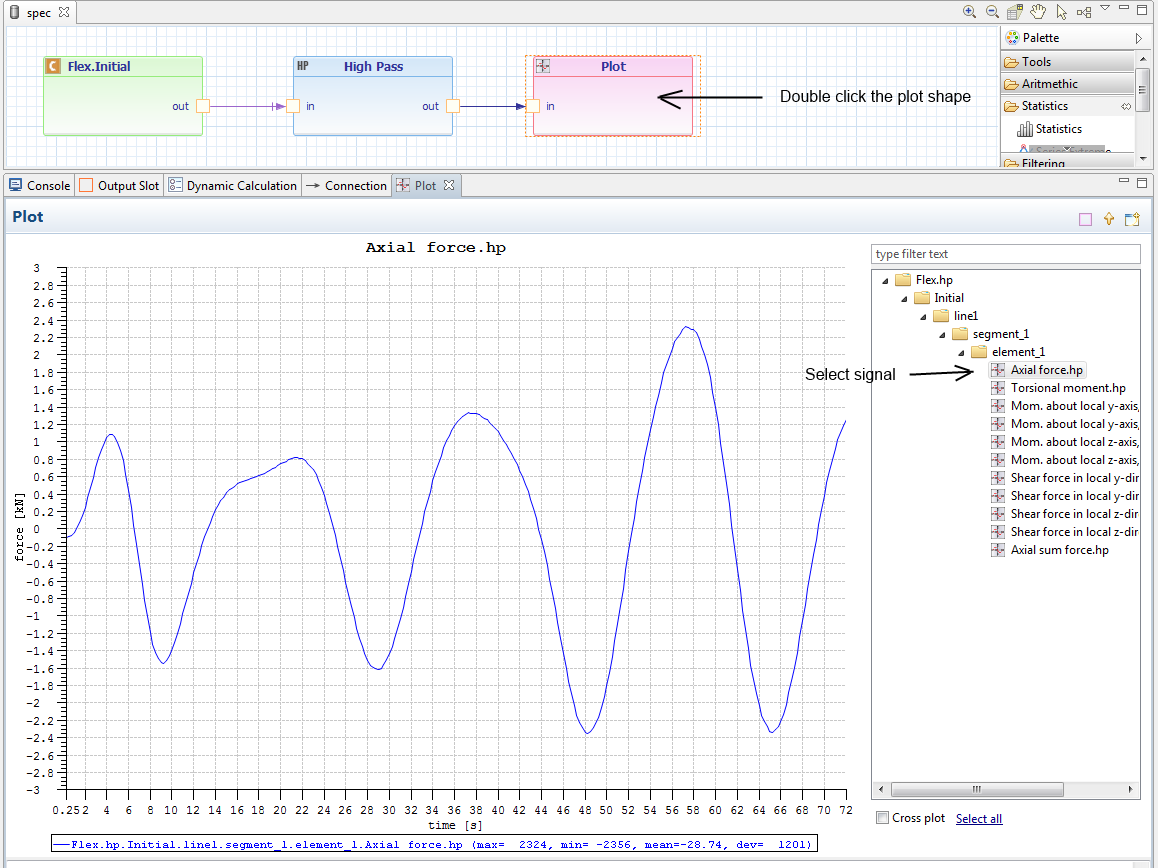The width and height of the screenshot is (1158, 868).
Task: Click the yellow up-arrow icon in Plot header
Action: click(x=1109, y=219)
